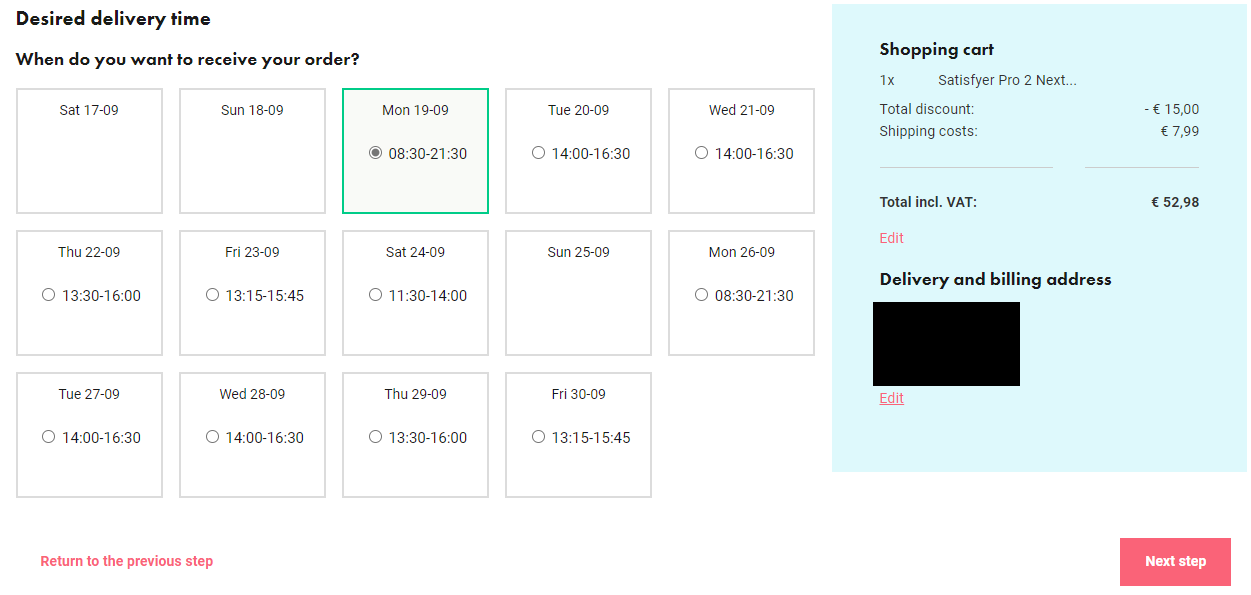Click the Next step button
Image resolution: width=1251 pixels, height=595 pixels.
1175,561
